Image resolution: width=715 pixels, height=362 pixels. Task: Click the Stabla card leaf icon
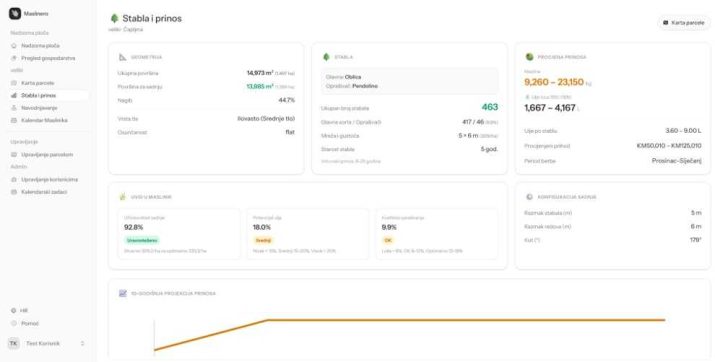[326, 57]
